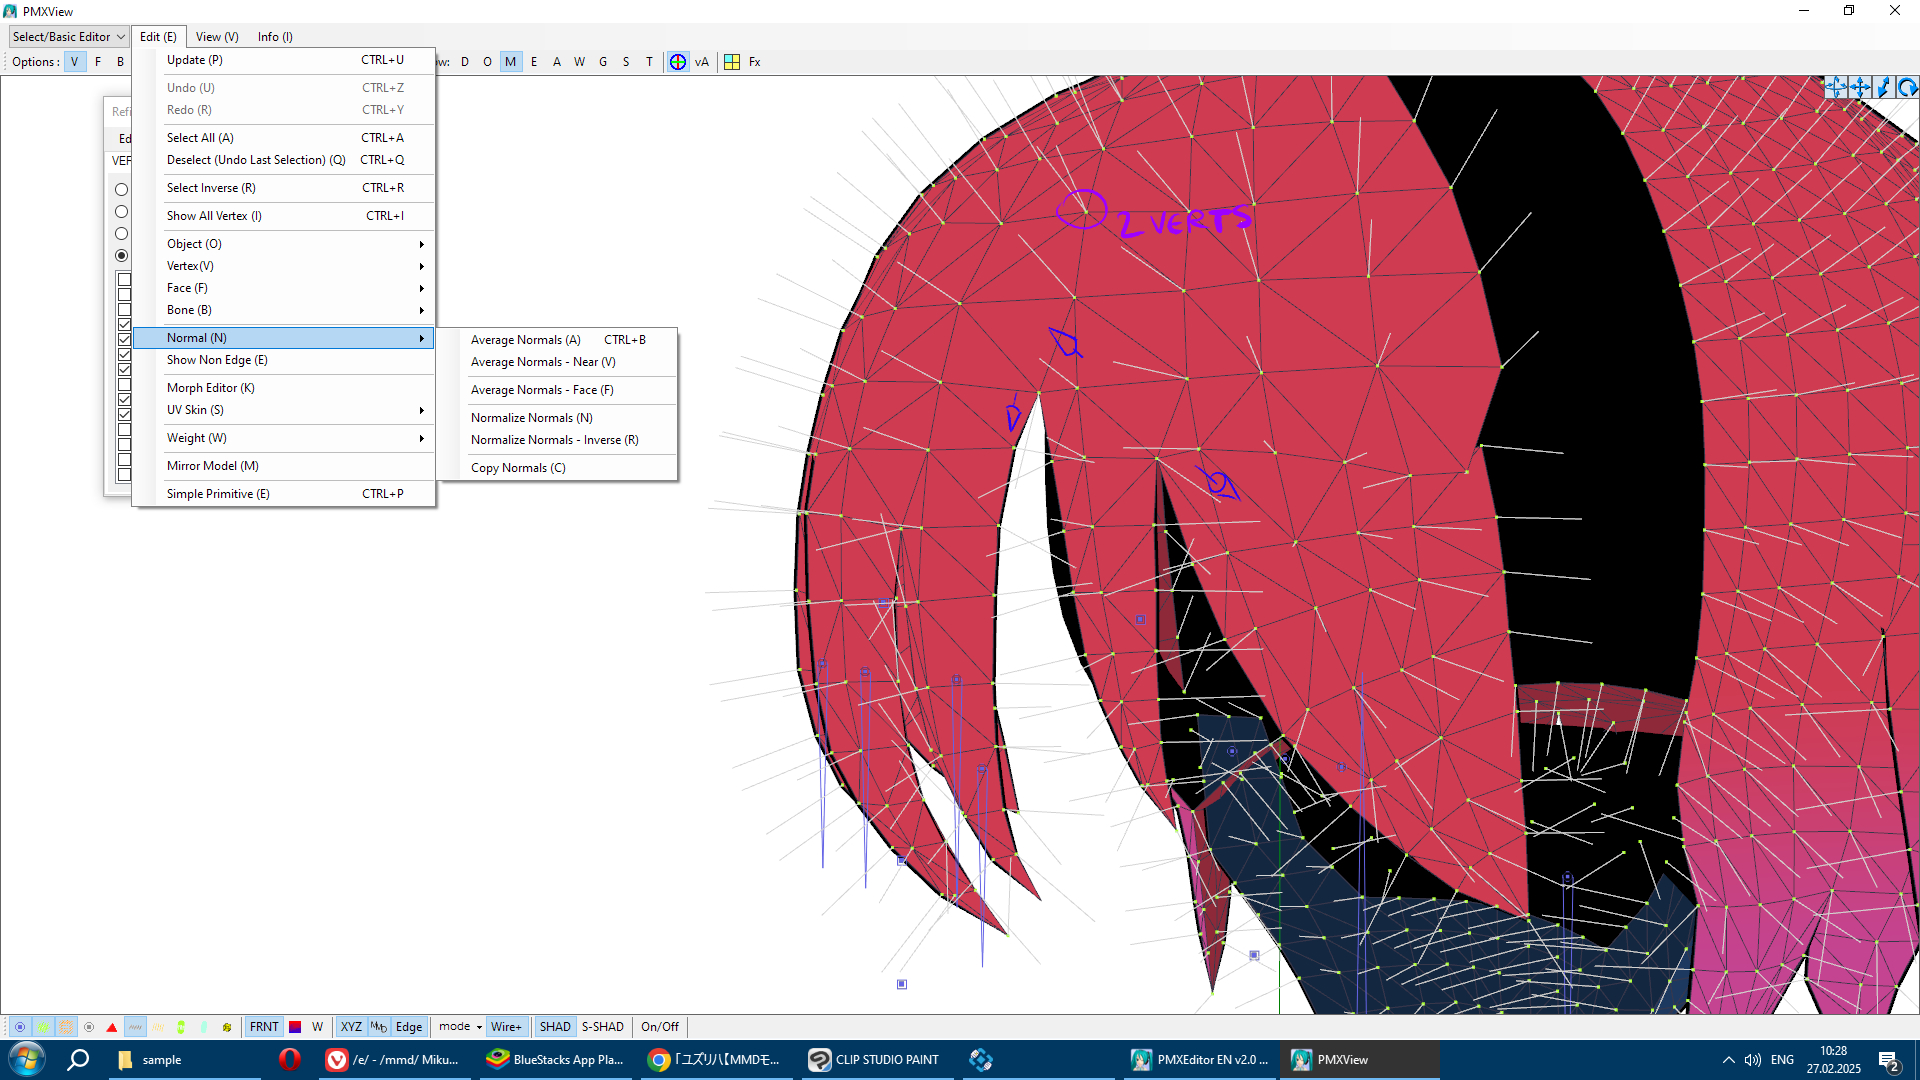Expand the Vertex(V) submenu
The image size is (1920, 1080).
click(285, 266)
